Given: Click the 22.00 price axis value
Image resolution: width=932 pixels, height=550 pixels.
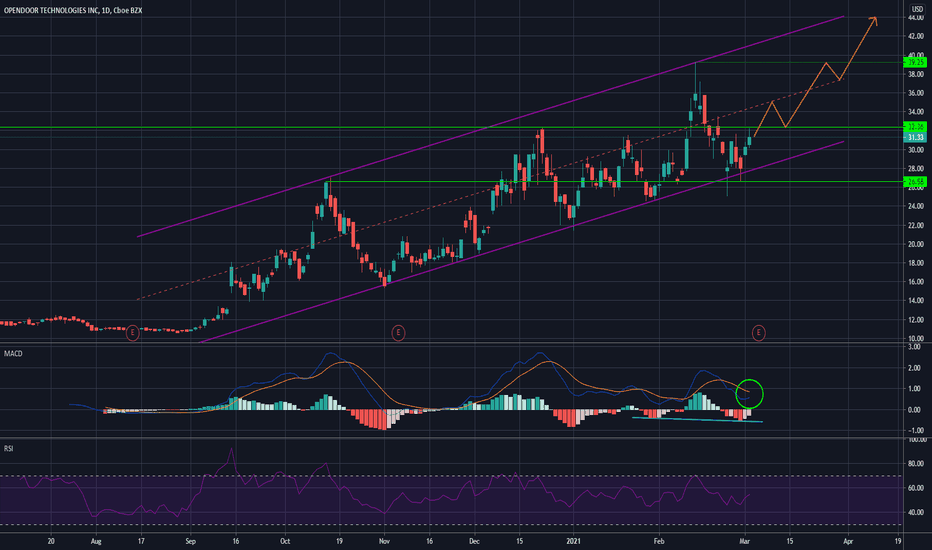Looking at the screenshot, I should pos(916,225).
